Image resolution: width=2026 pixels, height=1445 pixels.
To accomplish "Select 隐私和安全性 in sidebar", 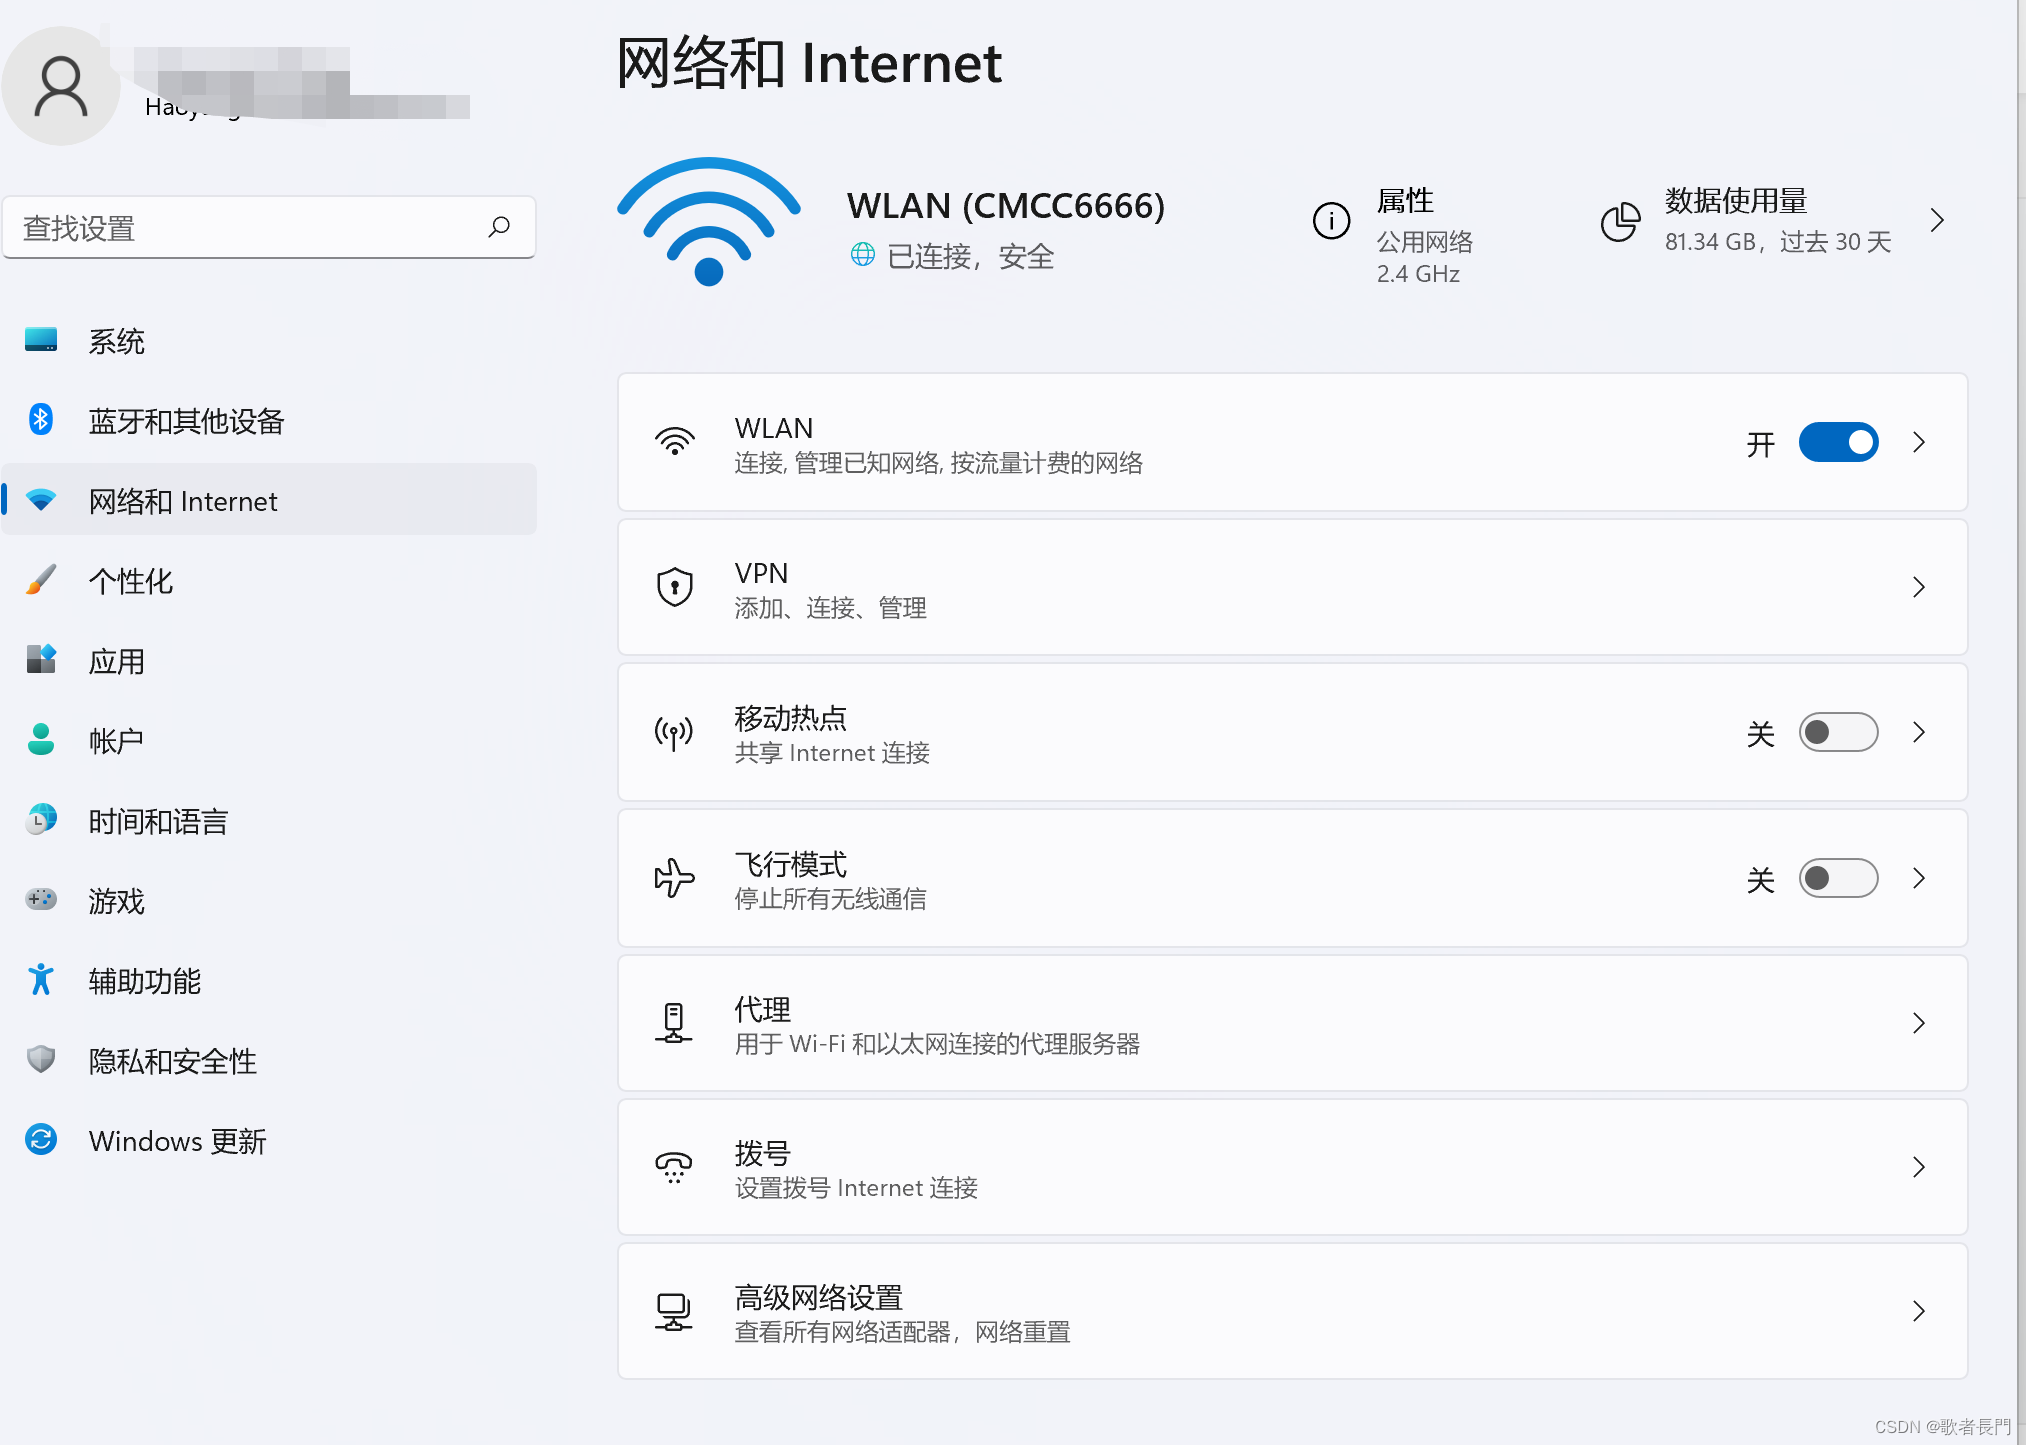I will tap(172, 1061).
